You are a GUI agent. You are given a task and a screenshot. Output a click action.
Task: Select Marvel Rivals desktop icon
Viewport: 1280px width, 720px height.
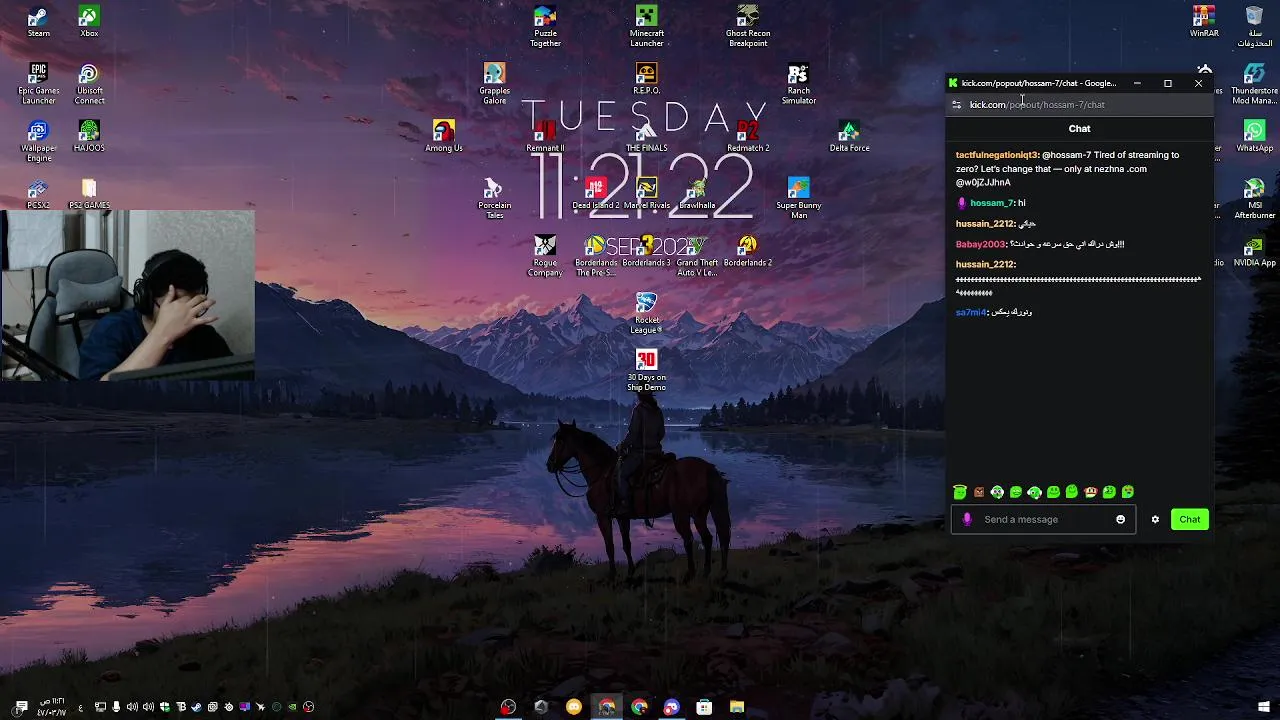pyautogui.click(x=646, y=194)
